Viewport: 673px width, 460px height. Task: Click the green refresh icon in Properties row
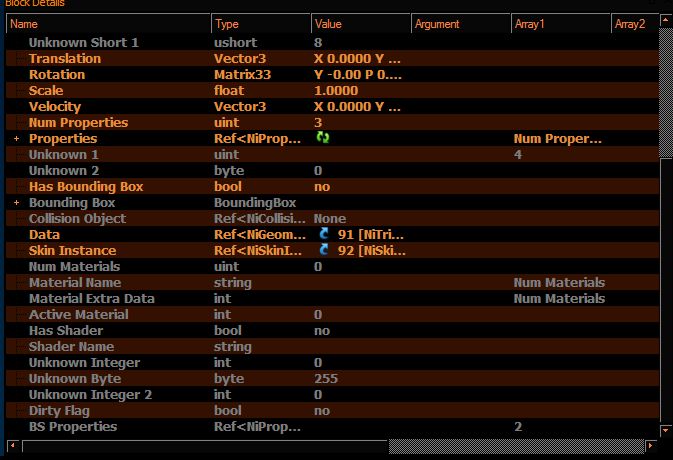tap(323, 138)
